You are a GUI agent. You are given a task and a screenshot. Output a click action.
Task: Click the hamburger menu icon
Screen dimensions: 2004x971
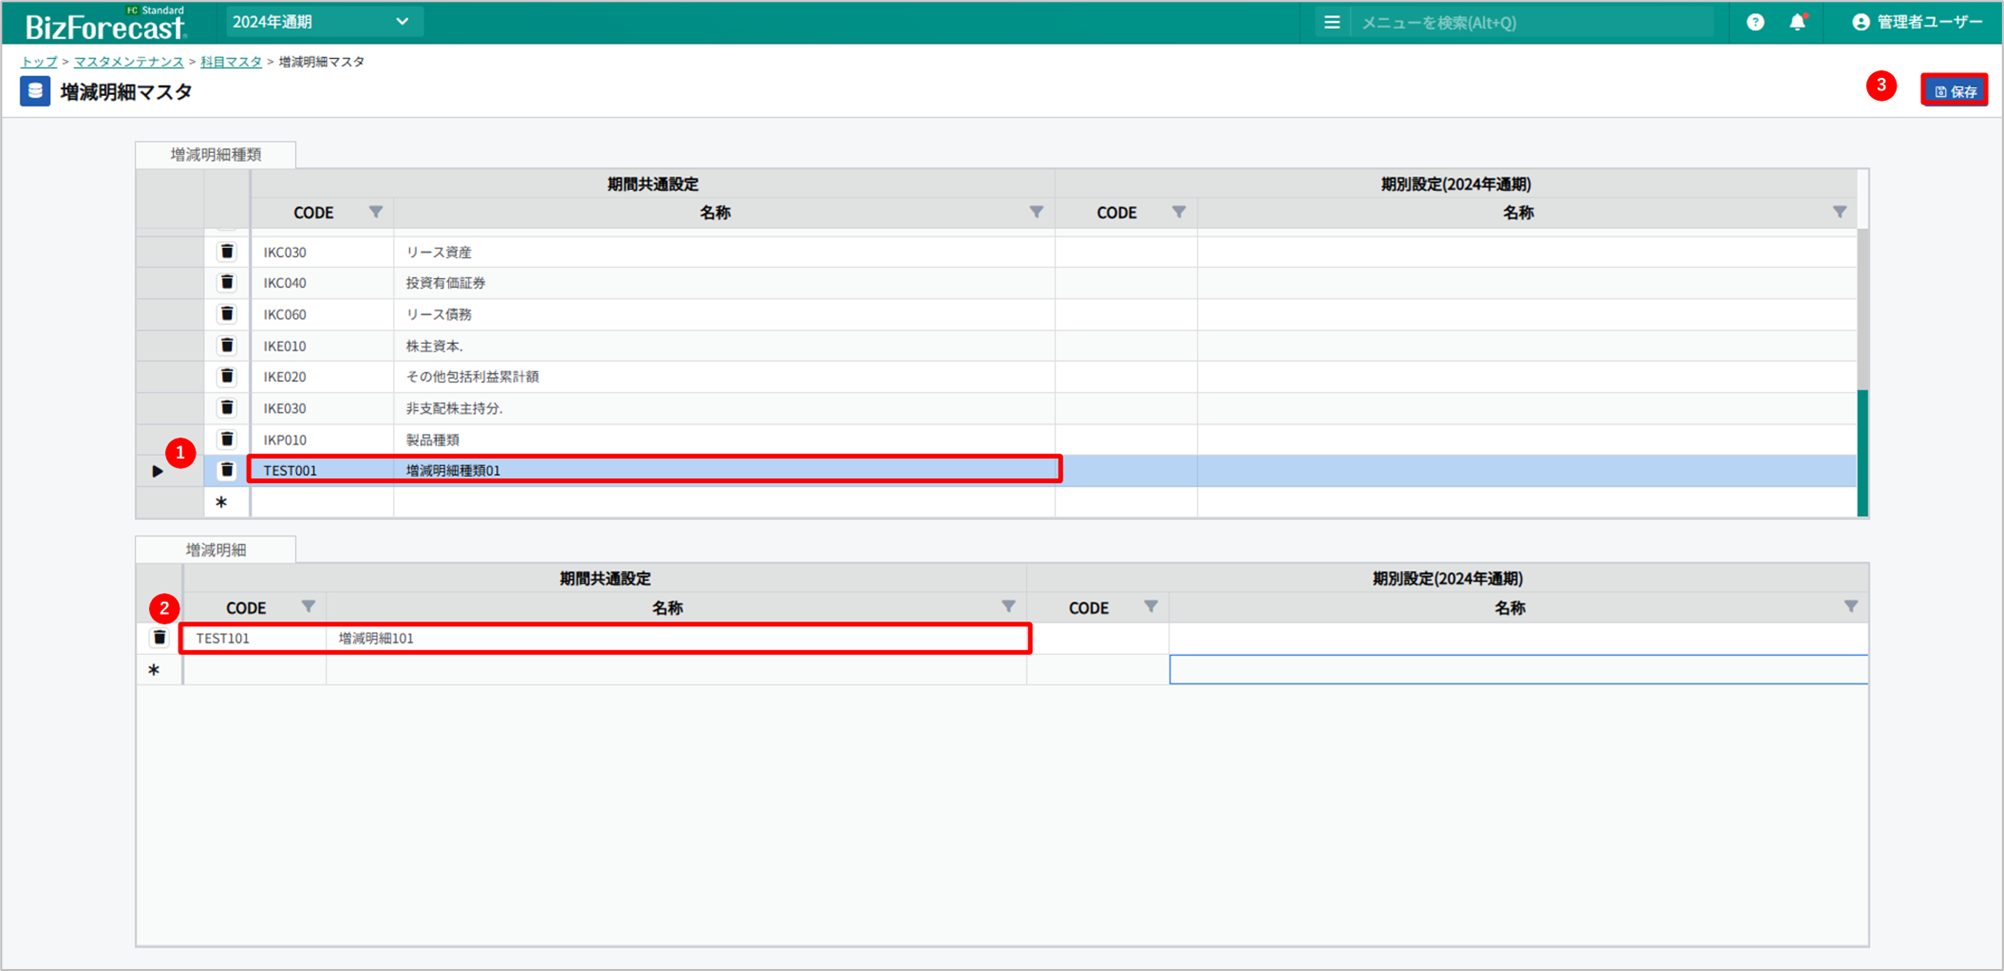[1331, 22]
